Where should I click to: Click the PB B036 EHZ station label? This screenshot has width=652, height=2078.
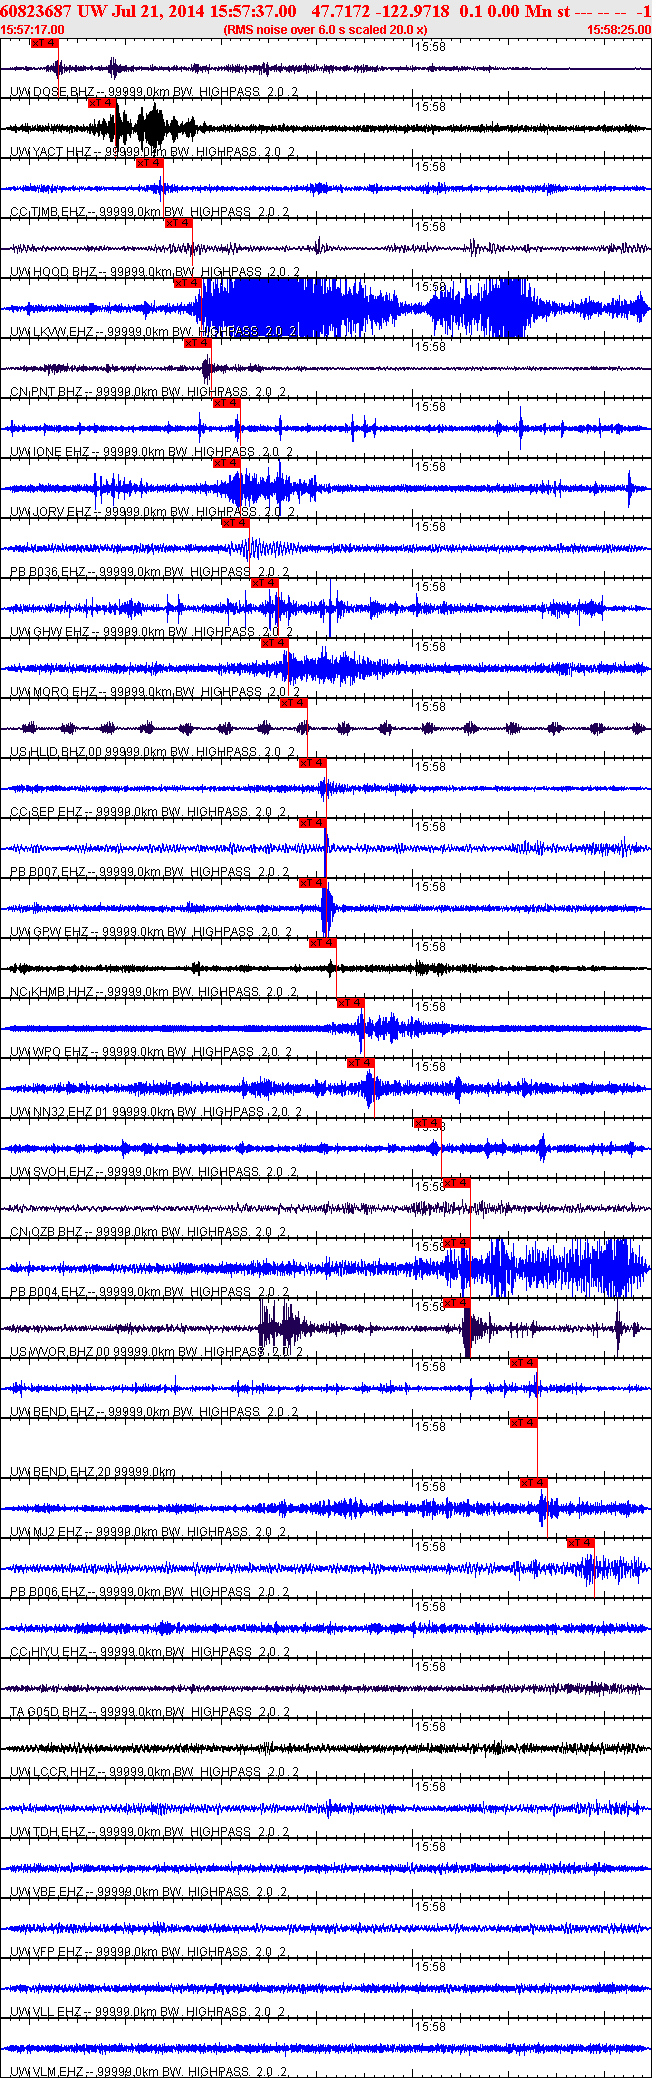click(x=48, y=572)
